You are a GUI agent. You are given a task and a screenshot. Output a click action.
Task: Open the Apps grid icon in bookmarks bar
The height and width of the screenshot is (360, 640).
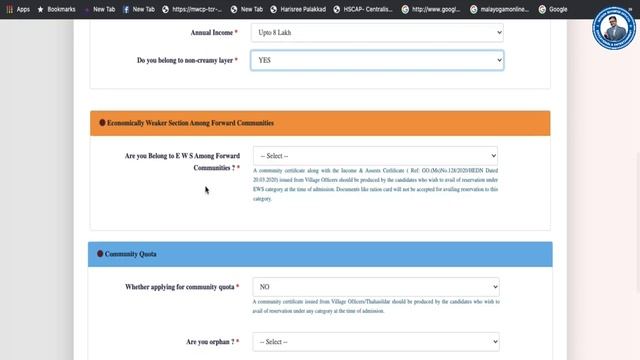point(9,9)
